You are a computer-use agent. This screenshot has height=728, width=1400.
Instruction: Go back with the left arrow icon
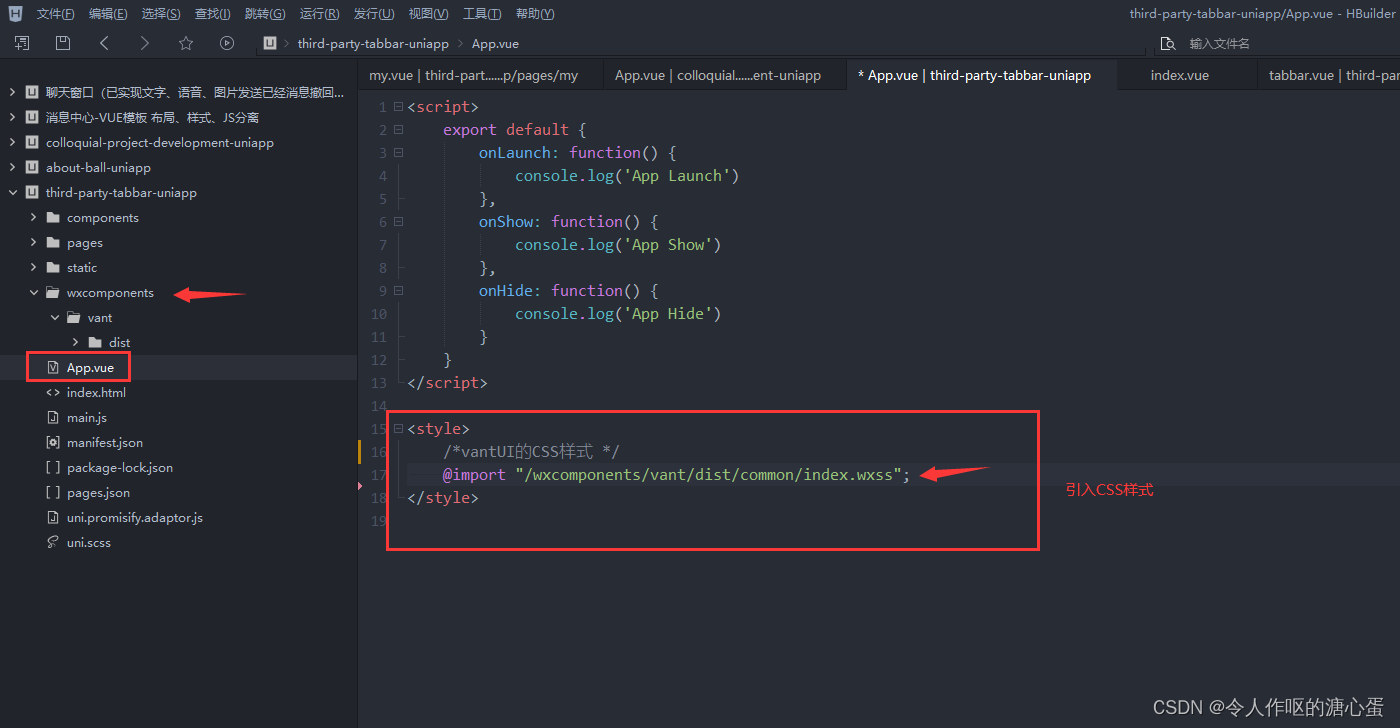(104, 43)
